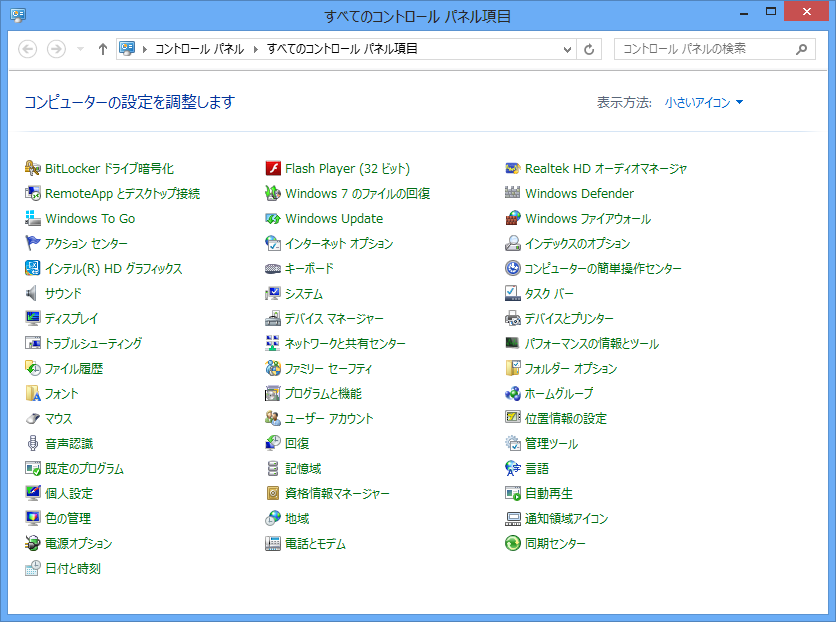Viewport: 836px width, 622px height.
Task: Open the ユーザー アカウント icon
Action: tap(273, 418)
